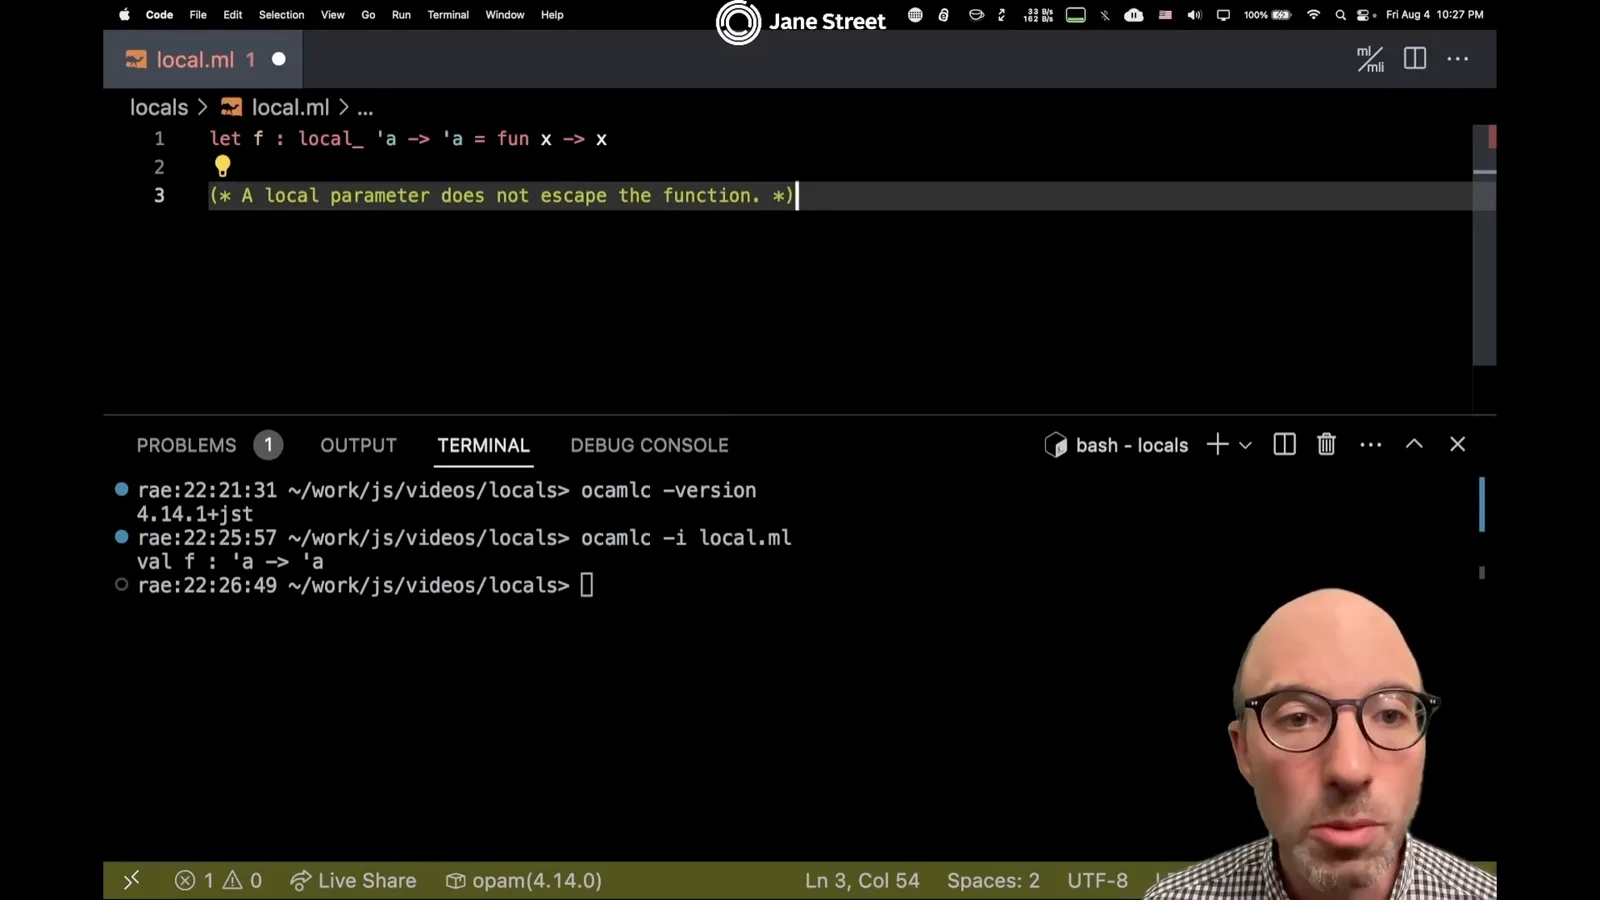
Task: Open the Apple menu
Action: coord(124,15)
